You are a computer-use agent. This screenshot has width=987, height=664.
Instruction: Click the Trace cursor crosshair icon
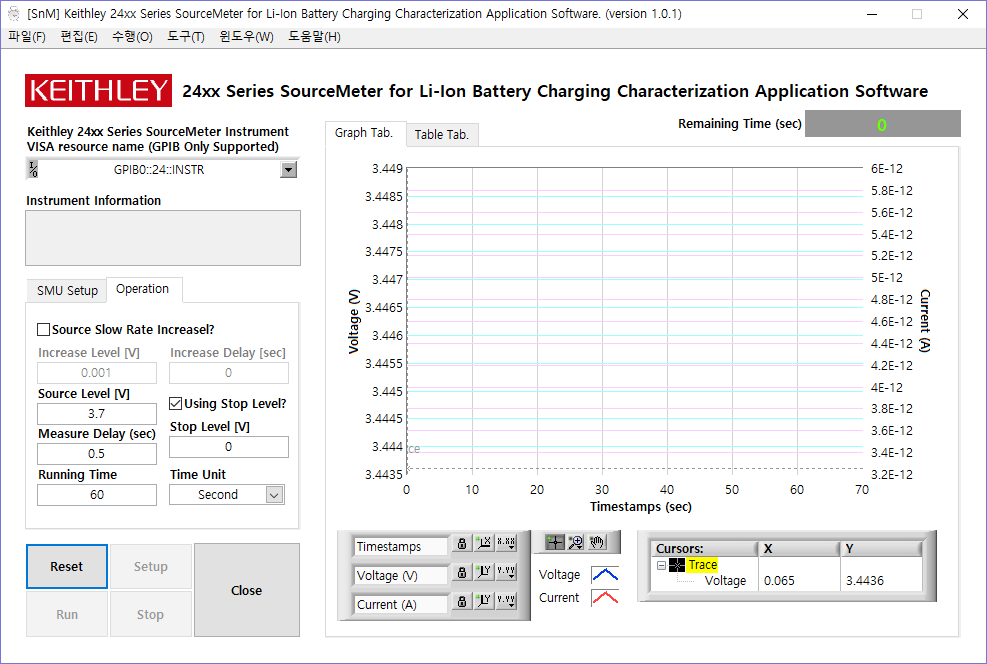click(x=677, y=565)
